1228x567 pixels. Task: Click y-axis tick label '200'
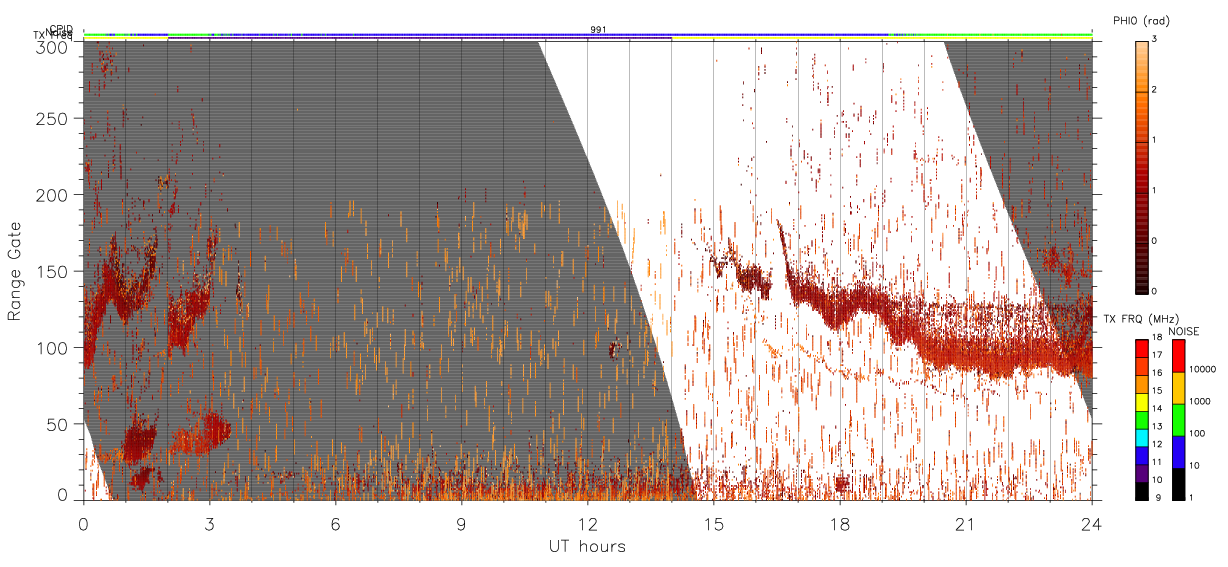pos(54,195)
